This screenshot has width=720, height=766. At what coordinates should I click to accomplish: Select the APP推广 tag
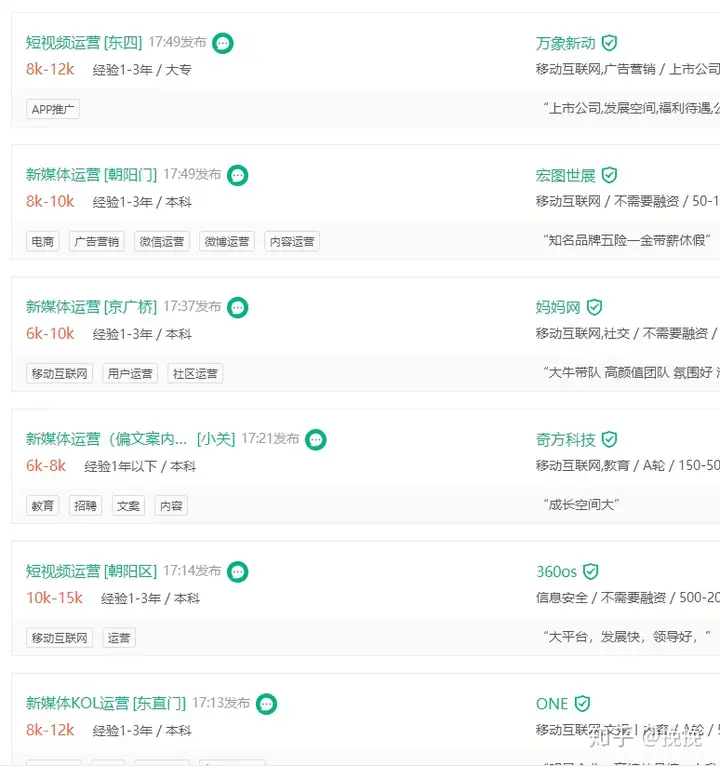[x=53, y=109]
